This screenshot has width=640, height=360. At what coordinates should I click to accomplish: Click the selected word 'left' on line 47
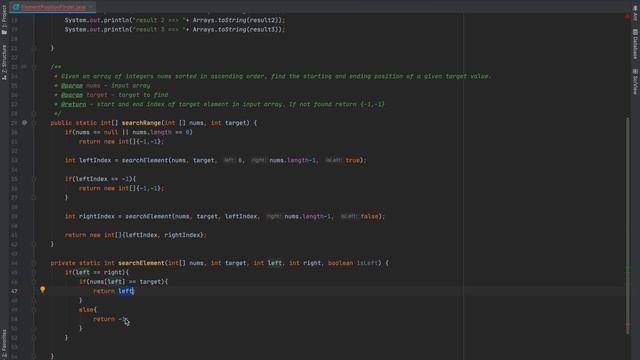pos(126,291)
